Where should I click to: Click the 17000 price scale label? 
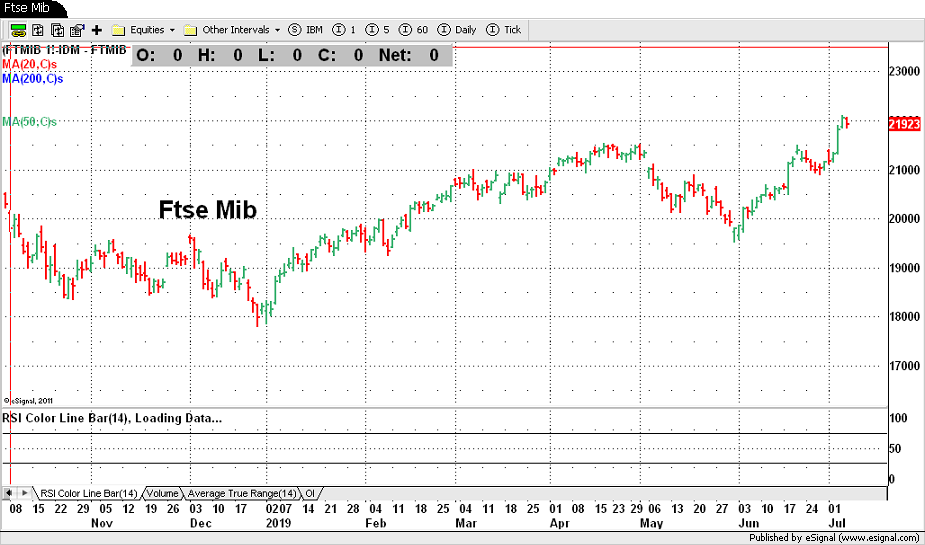point(904,366)
